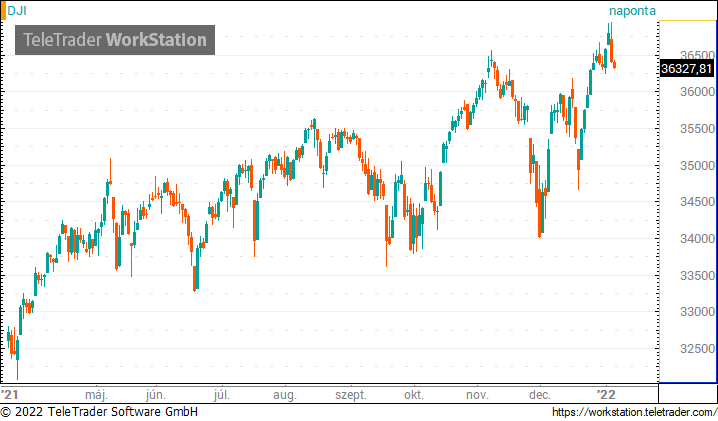Click the 32500 price axis label
Image resolution: width=718 pixels, height=421 pixels.
[697, 349]
